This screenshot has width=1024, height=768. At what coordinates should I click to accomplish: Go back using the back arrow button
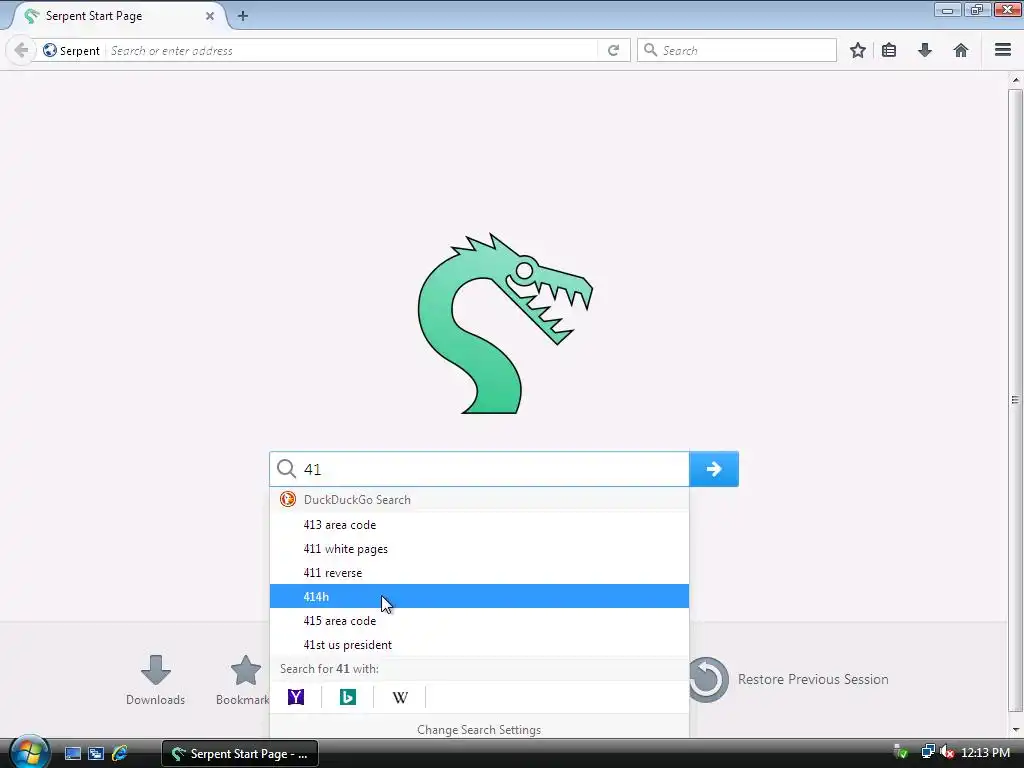(21, 50)
